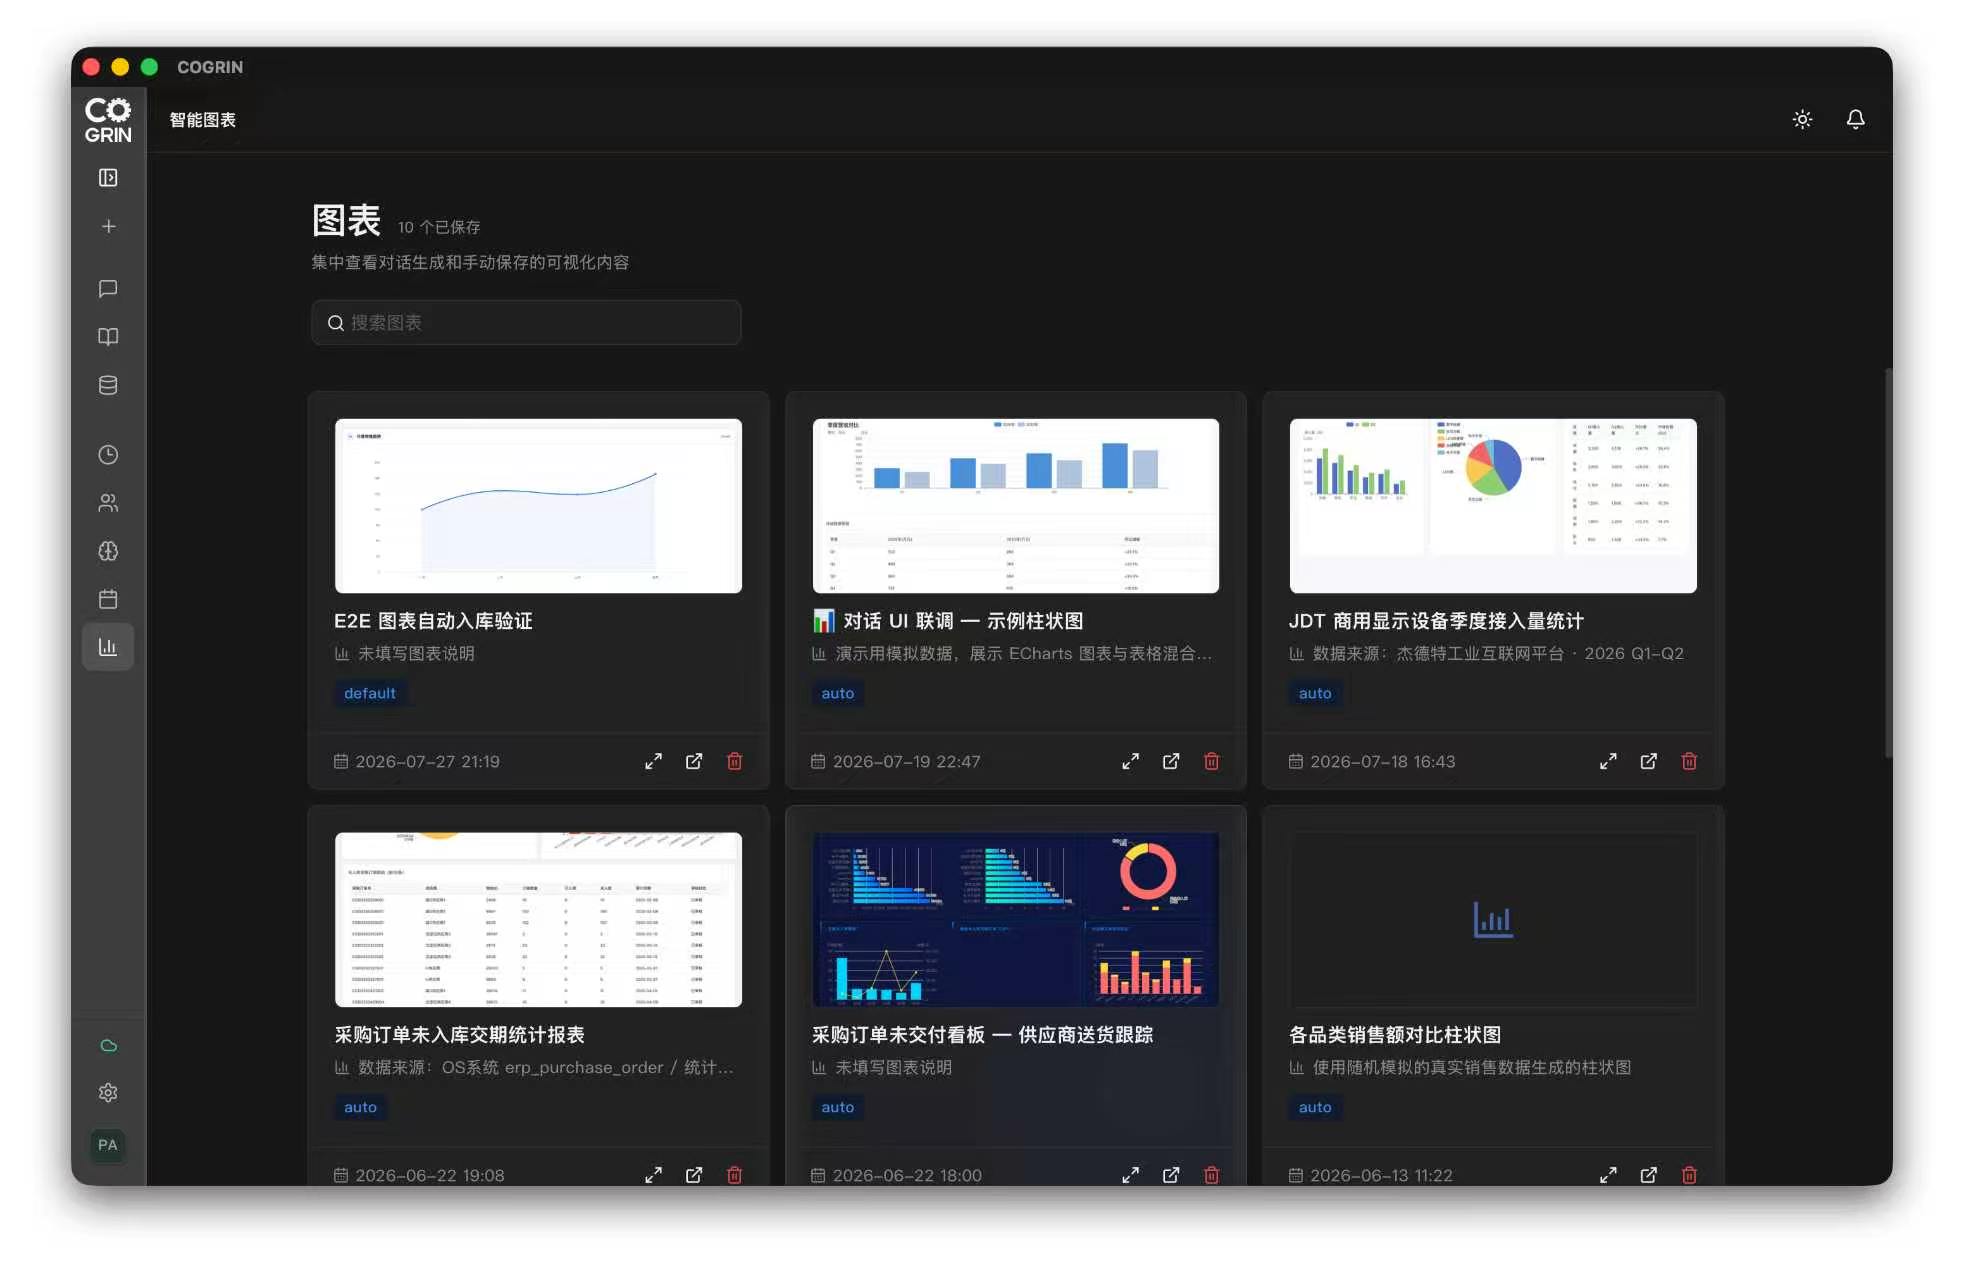
Task: Delete the E2E 图表自动入库验证 chart
Action: click(x=734, y=762)
